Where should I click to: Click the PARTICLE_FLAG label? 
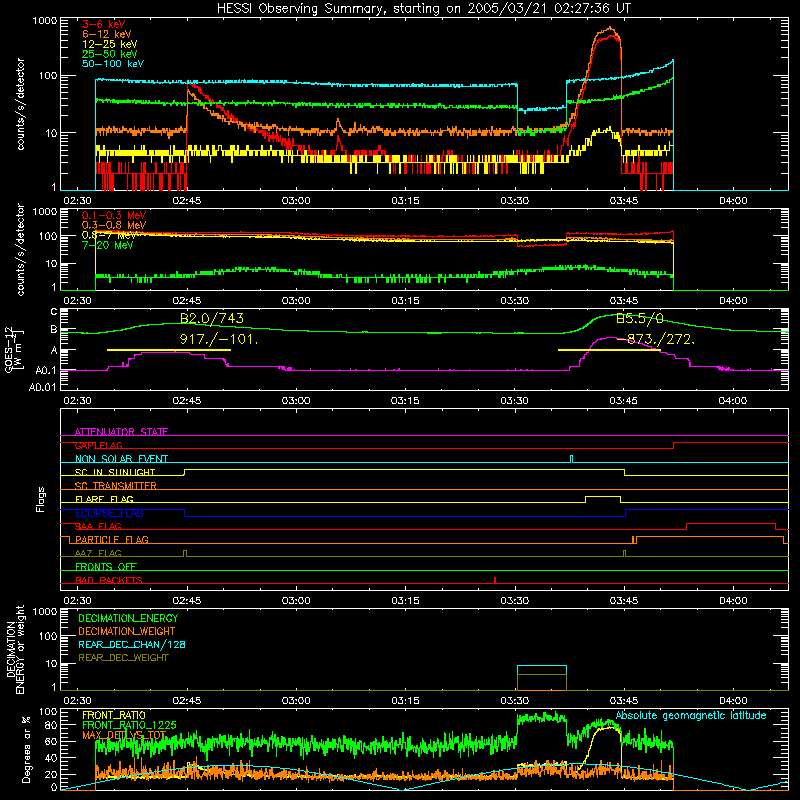point(112,540)
